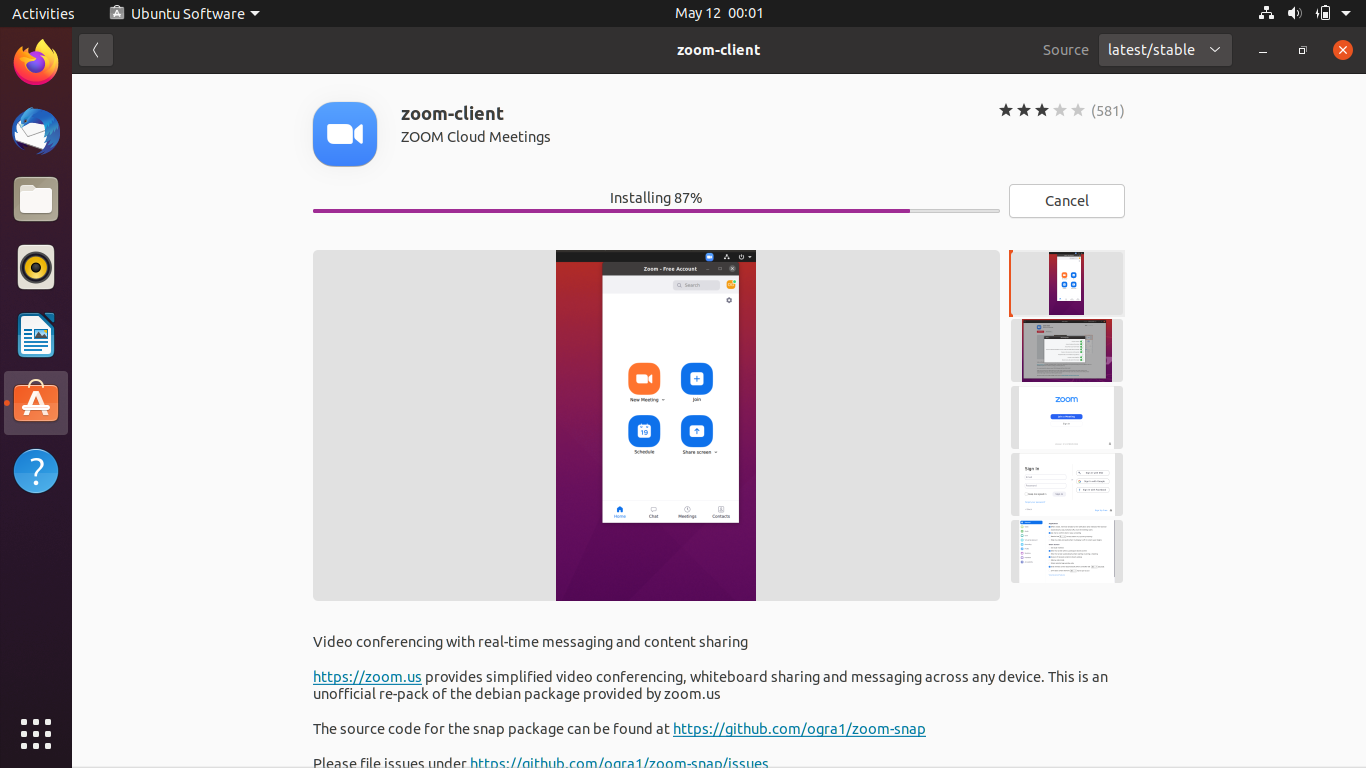Click the wired network tray icon
1366x768 pixels.
[1265, 13]
